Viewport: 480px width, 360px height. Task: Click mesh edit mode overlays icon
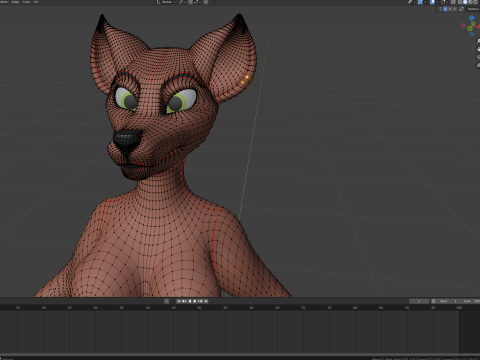click(443, 2)
